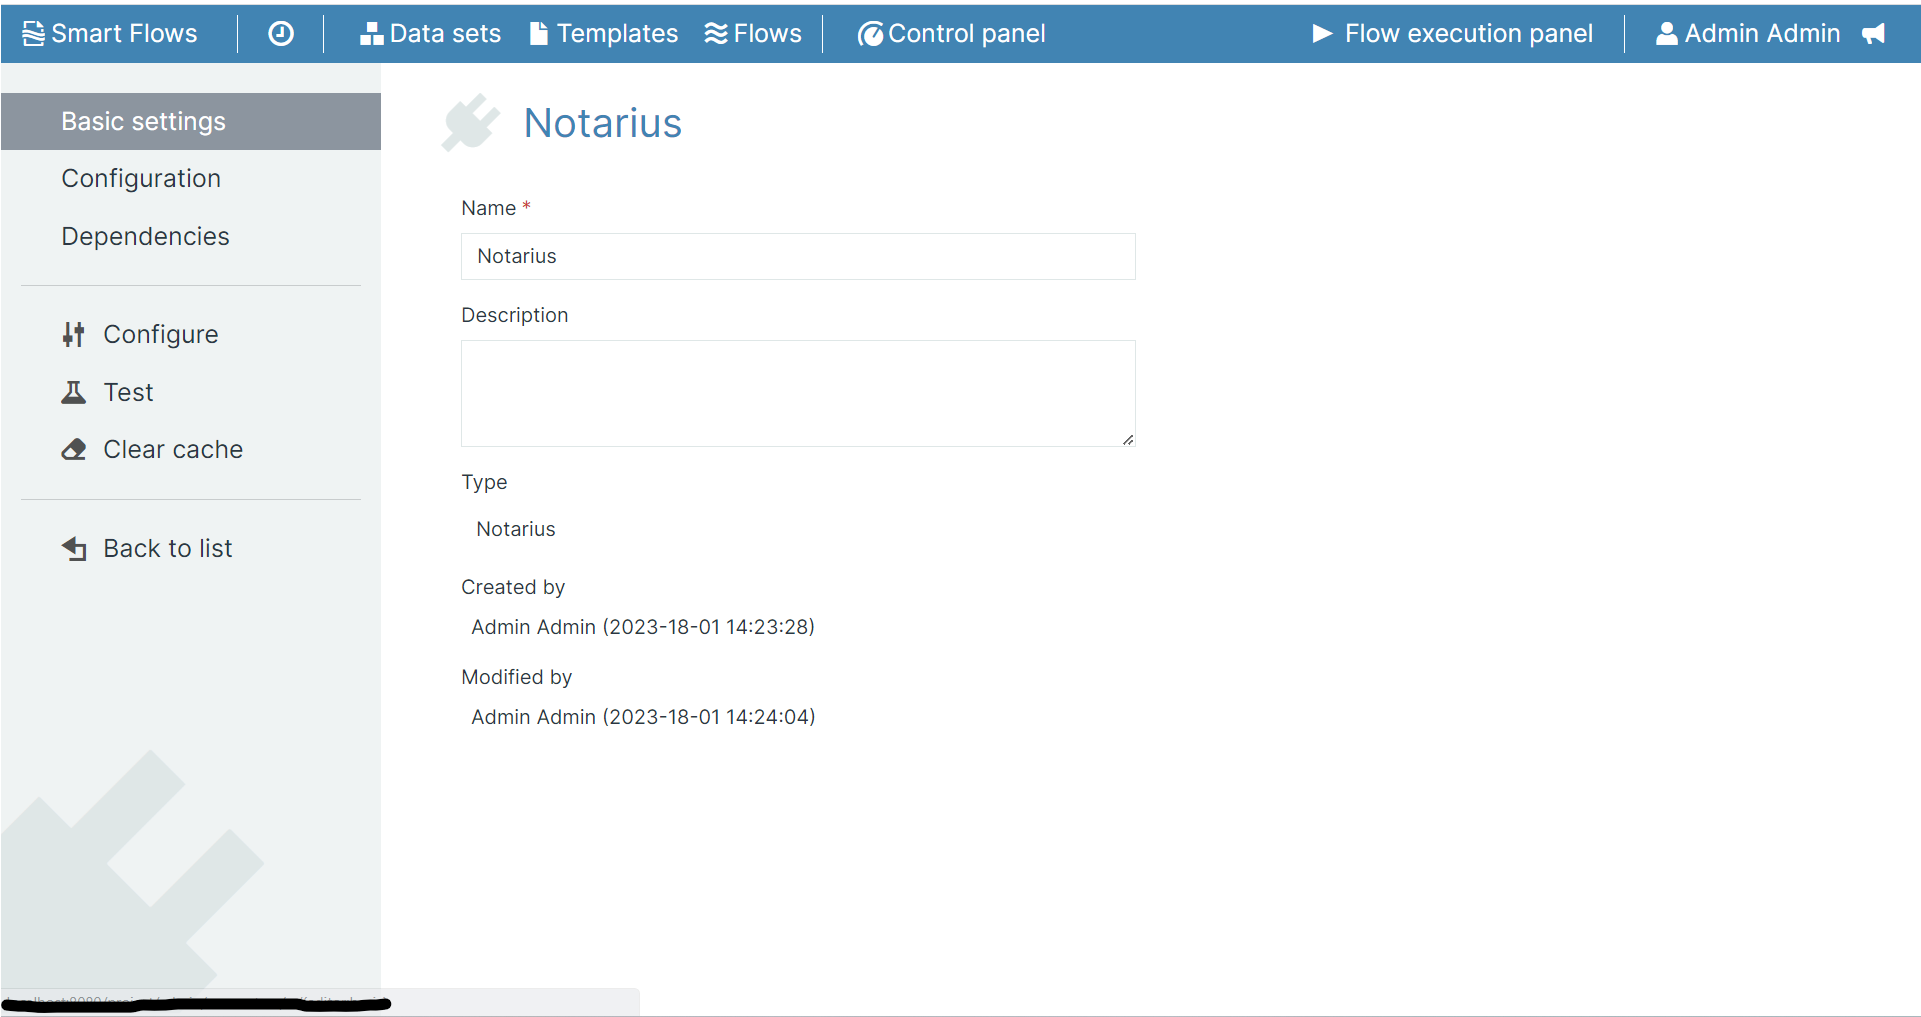This screenshot has height=1017, width=1921.
Task: Click the Smart Flows home link
Action: [110, 34]
